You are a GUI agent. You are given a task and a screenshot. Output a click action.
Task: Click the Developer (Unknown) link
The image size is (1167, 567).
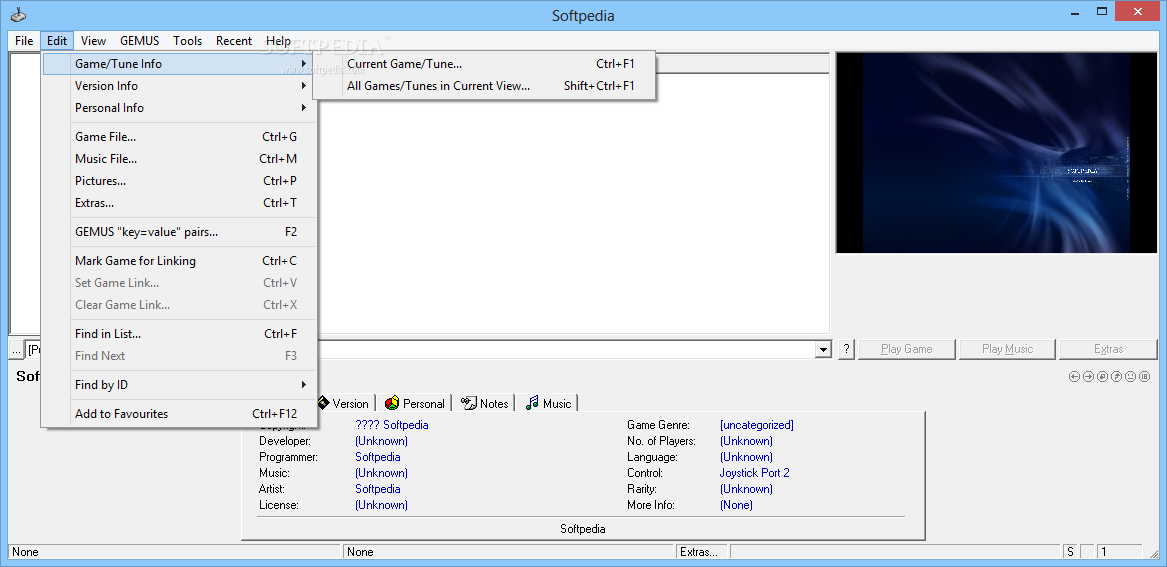(x=381, y=441)
